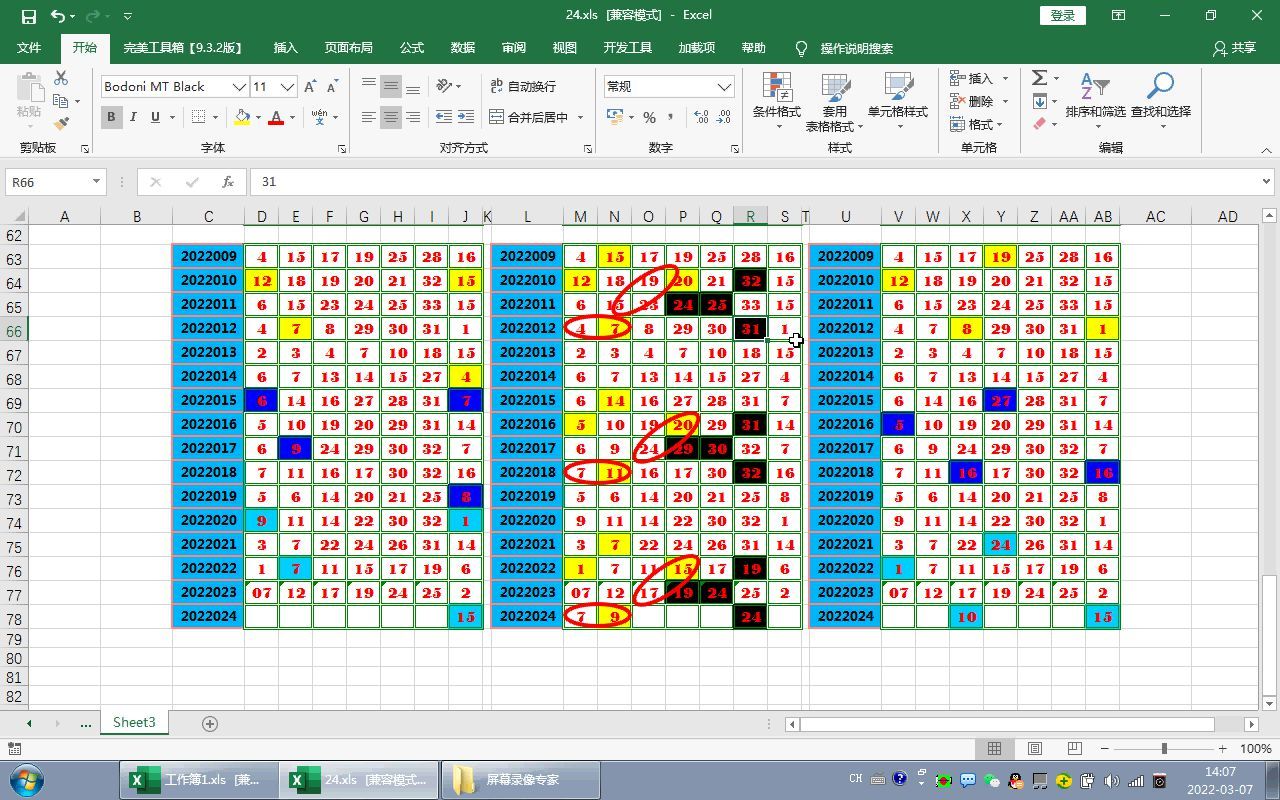Open 屏幕录像专家 from the taskbar
Image resolution: width=1280 pixels, height=800 pixels.
tap(520, 780)
